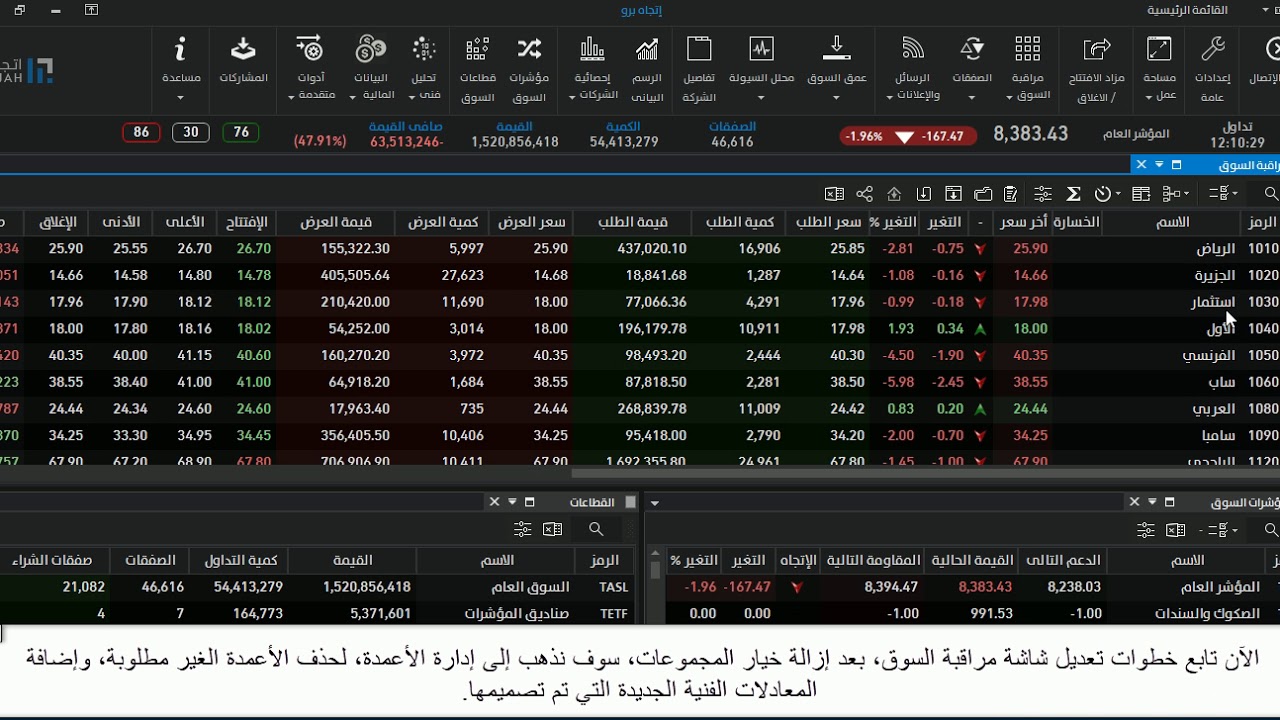Click the green advancers counter 76
This screenshot has height=720, width=1280.
coord(241,132)
